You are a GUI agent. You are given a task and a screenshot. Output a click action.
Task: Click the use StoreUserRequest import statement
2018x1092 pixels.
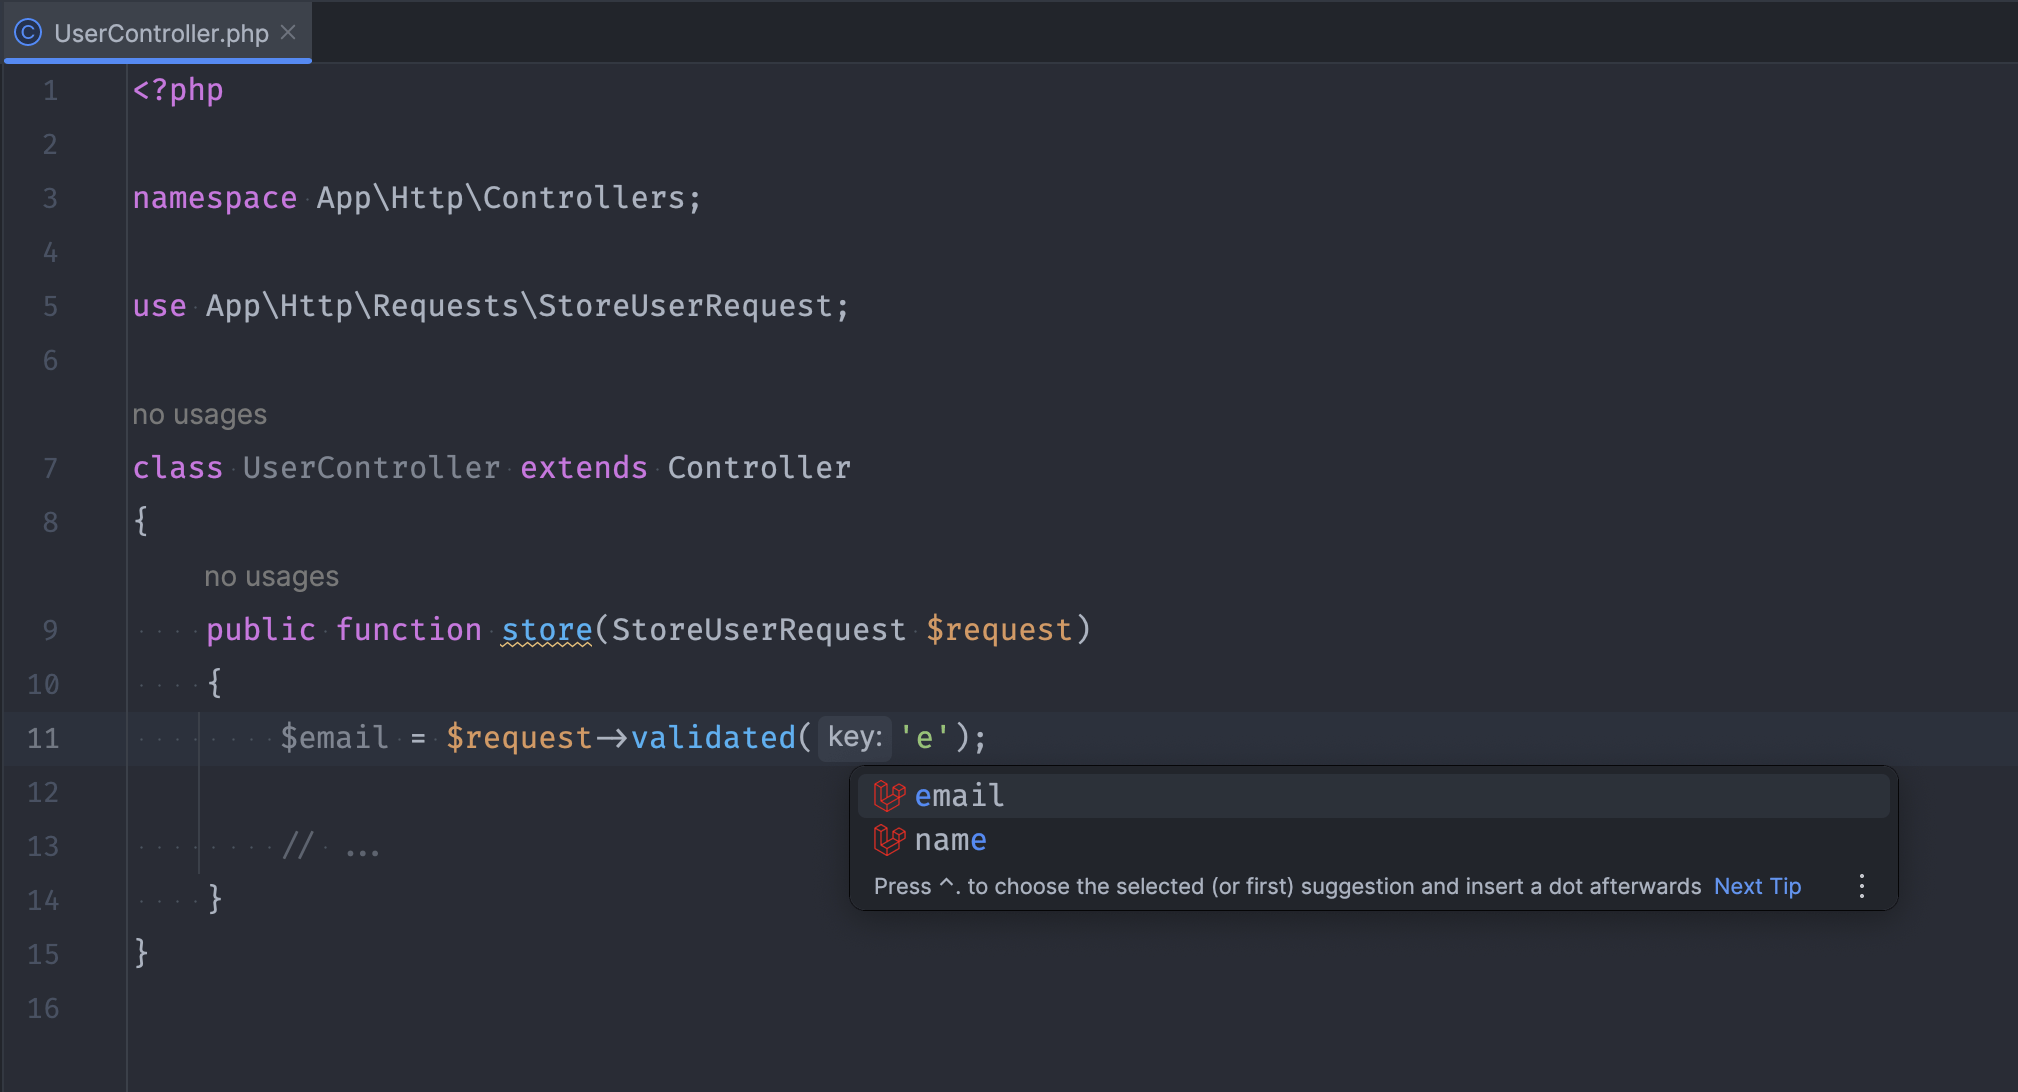[490, 306]
